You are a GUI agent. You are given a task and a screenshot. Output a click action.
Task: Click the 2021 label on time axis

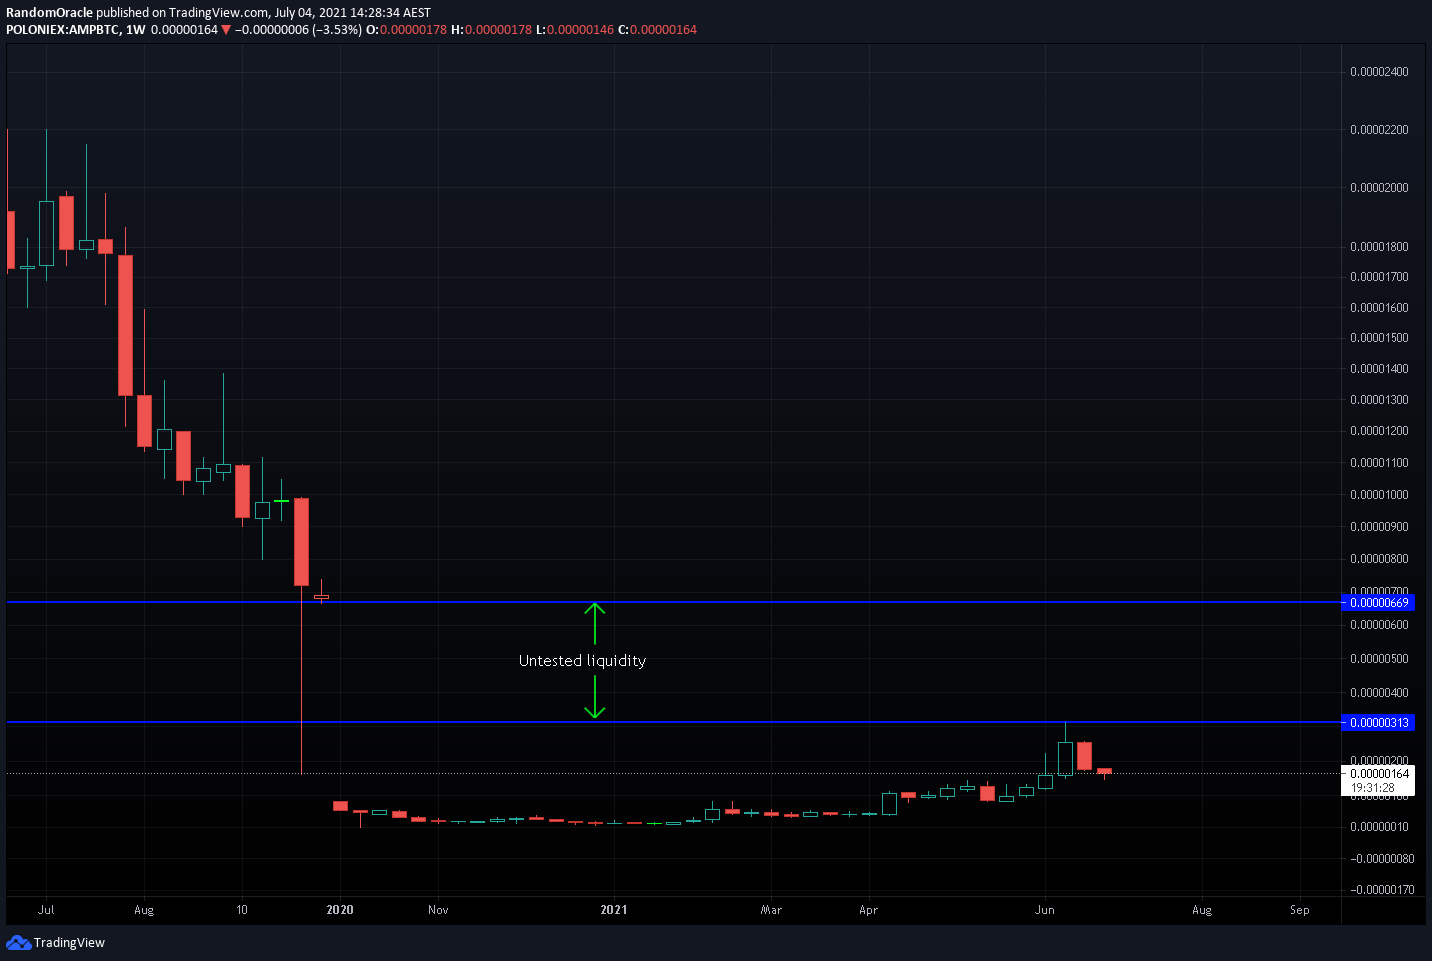614,910
